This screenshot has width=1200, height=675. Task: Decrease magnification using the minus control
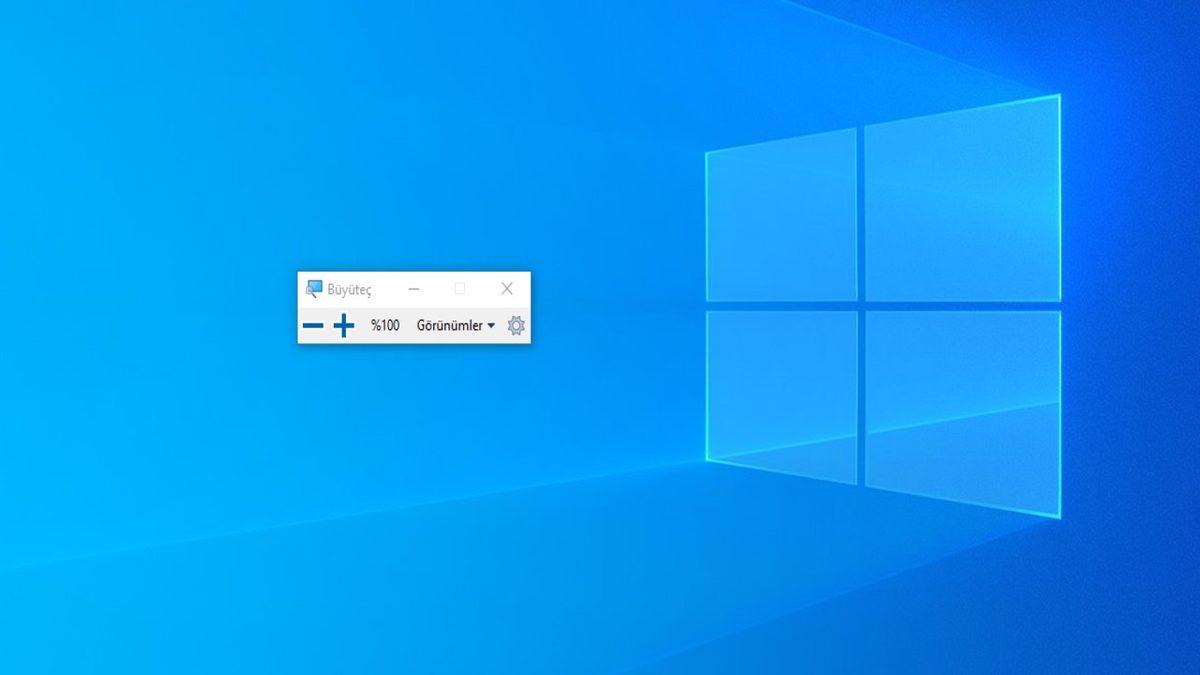(315, 325)
